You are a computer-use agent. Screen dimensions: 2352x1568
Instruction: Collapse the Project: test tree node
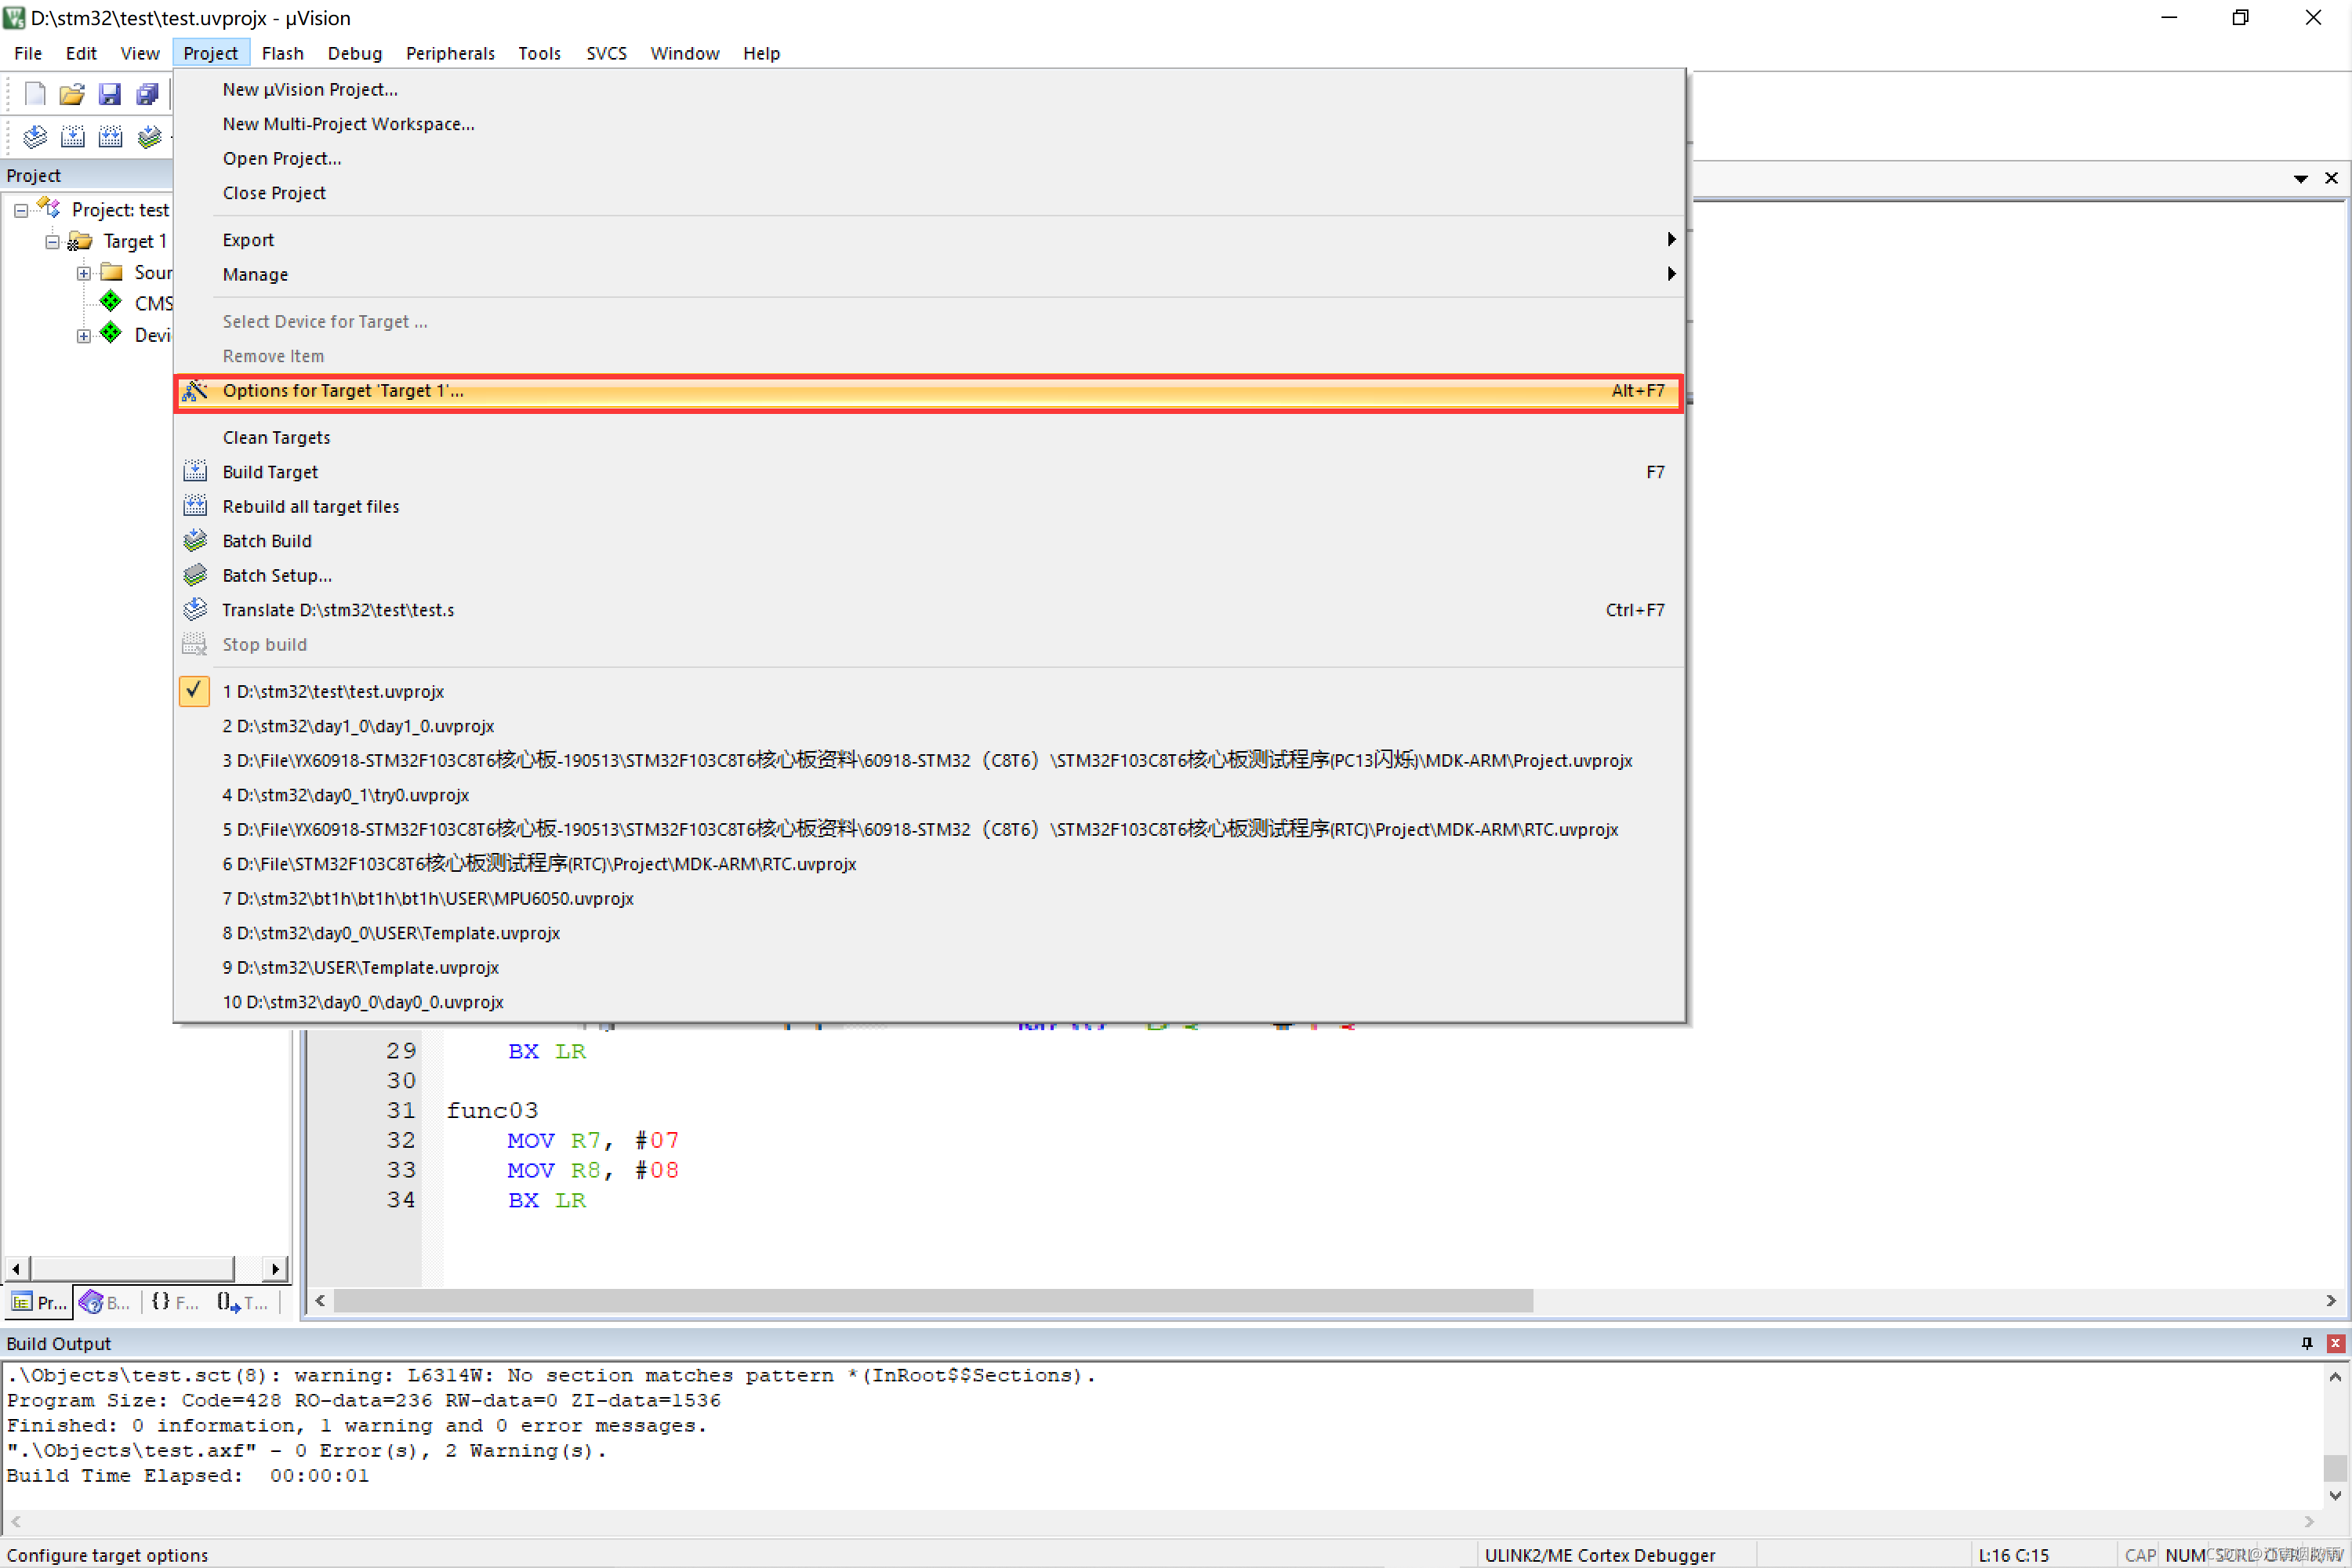pos(21,210)
